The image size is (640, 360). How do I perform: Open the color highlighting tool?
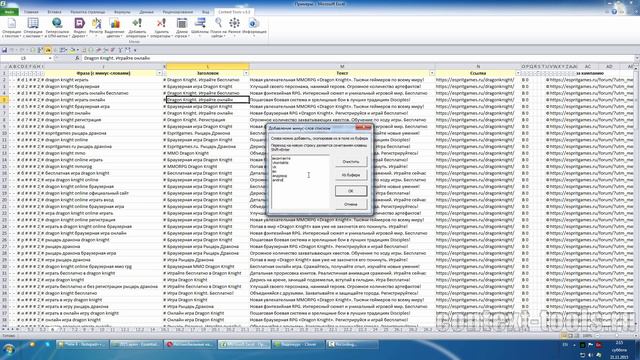point(114,28)
